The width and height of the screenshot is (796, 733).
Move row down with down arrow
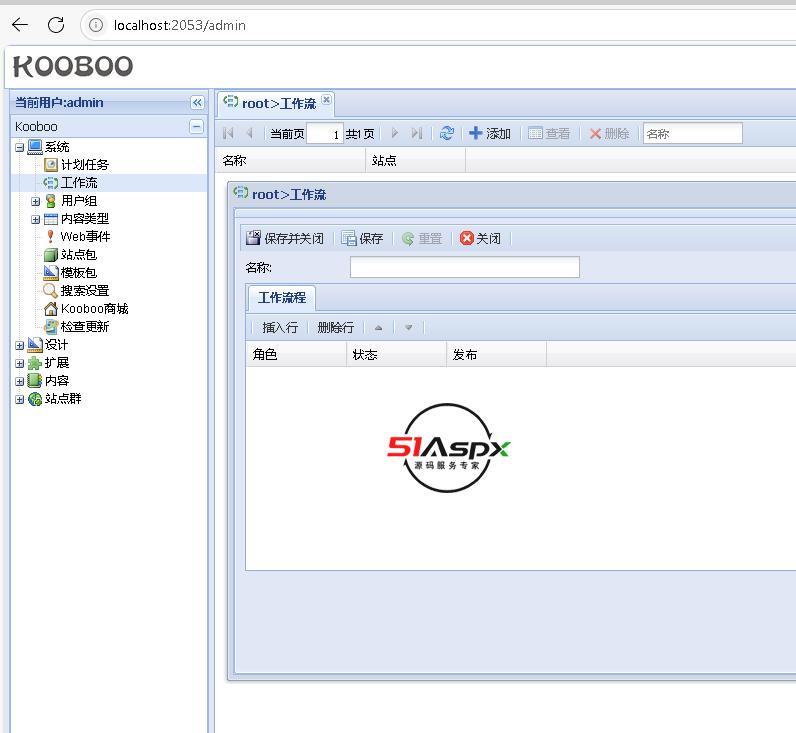click(x=409, y=328)
